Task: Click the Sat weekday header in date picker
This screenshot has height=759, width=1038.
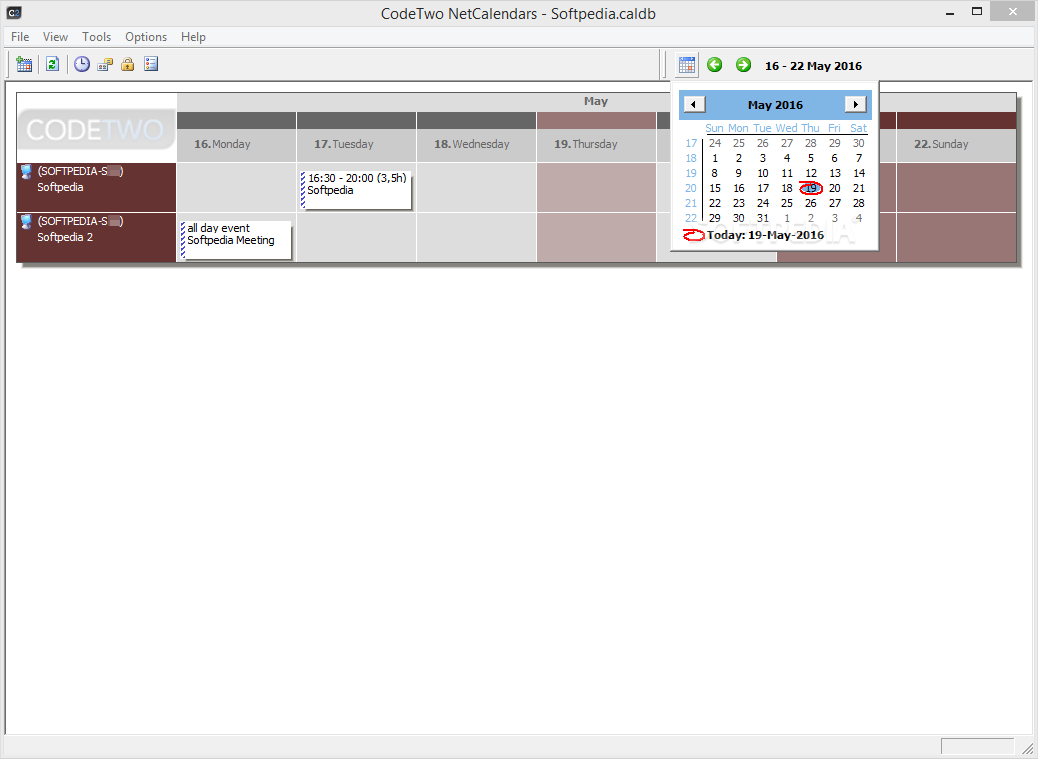Action: (x=859, y=128)
